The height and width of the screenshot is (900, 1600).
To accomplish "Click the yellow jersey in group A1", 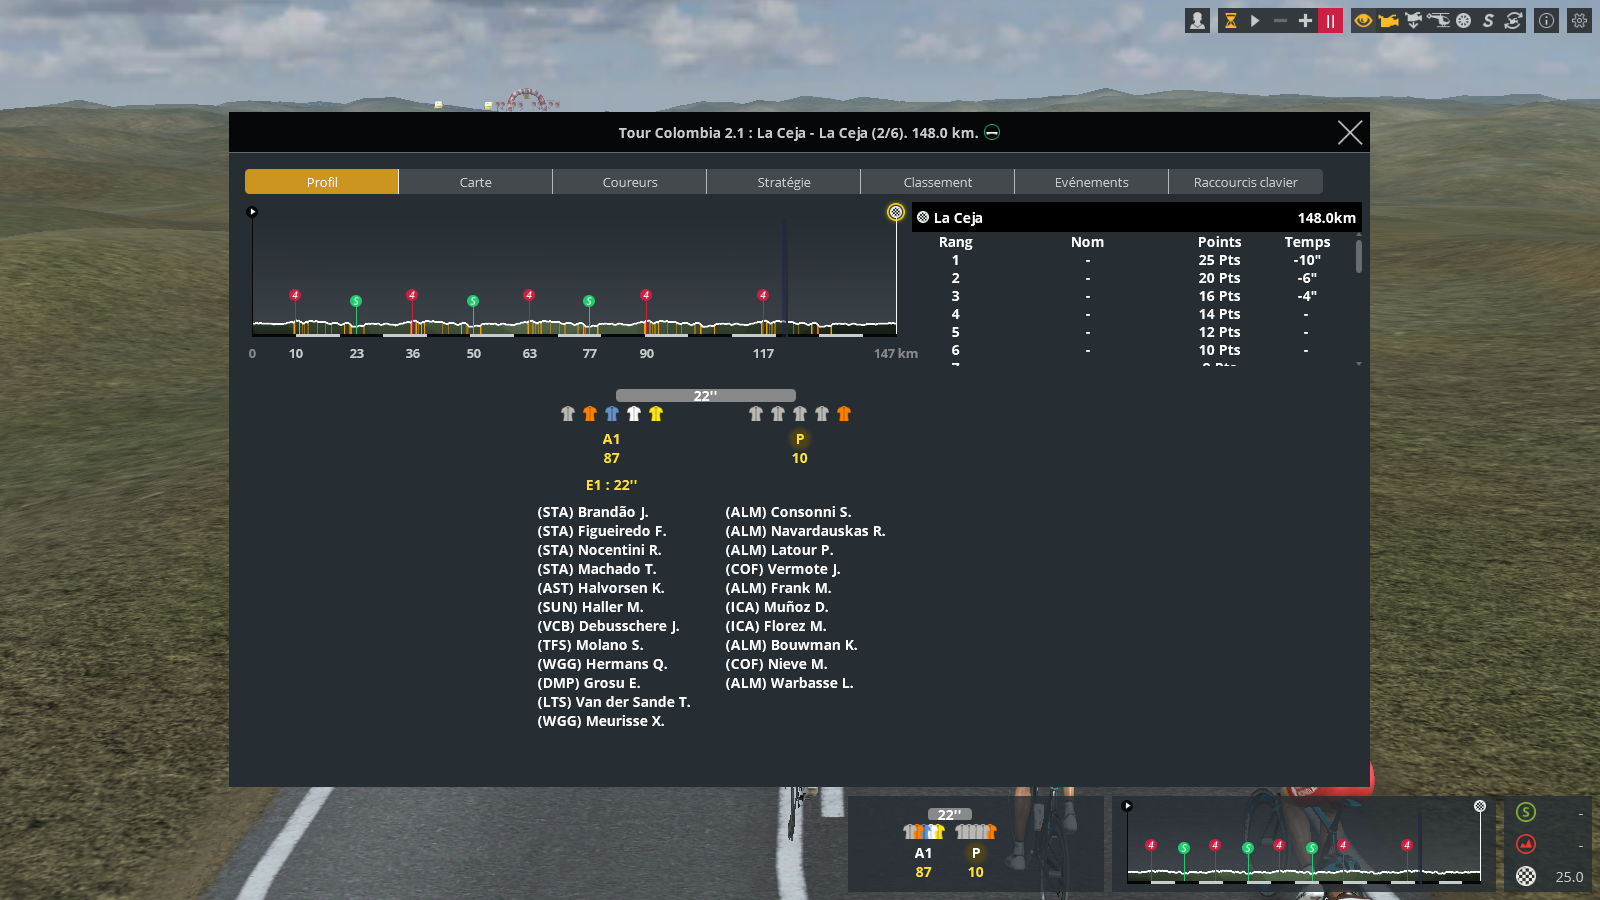I will coord(656,414).
